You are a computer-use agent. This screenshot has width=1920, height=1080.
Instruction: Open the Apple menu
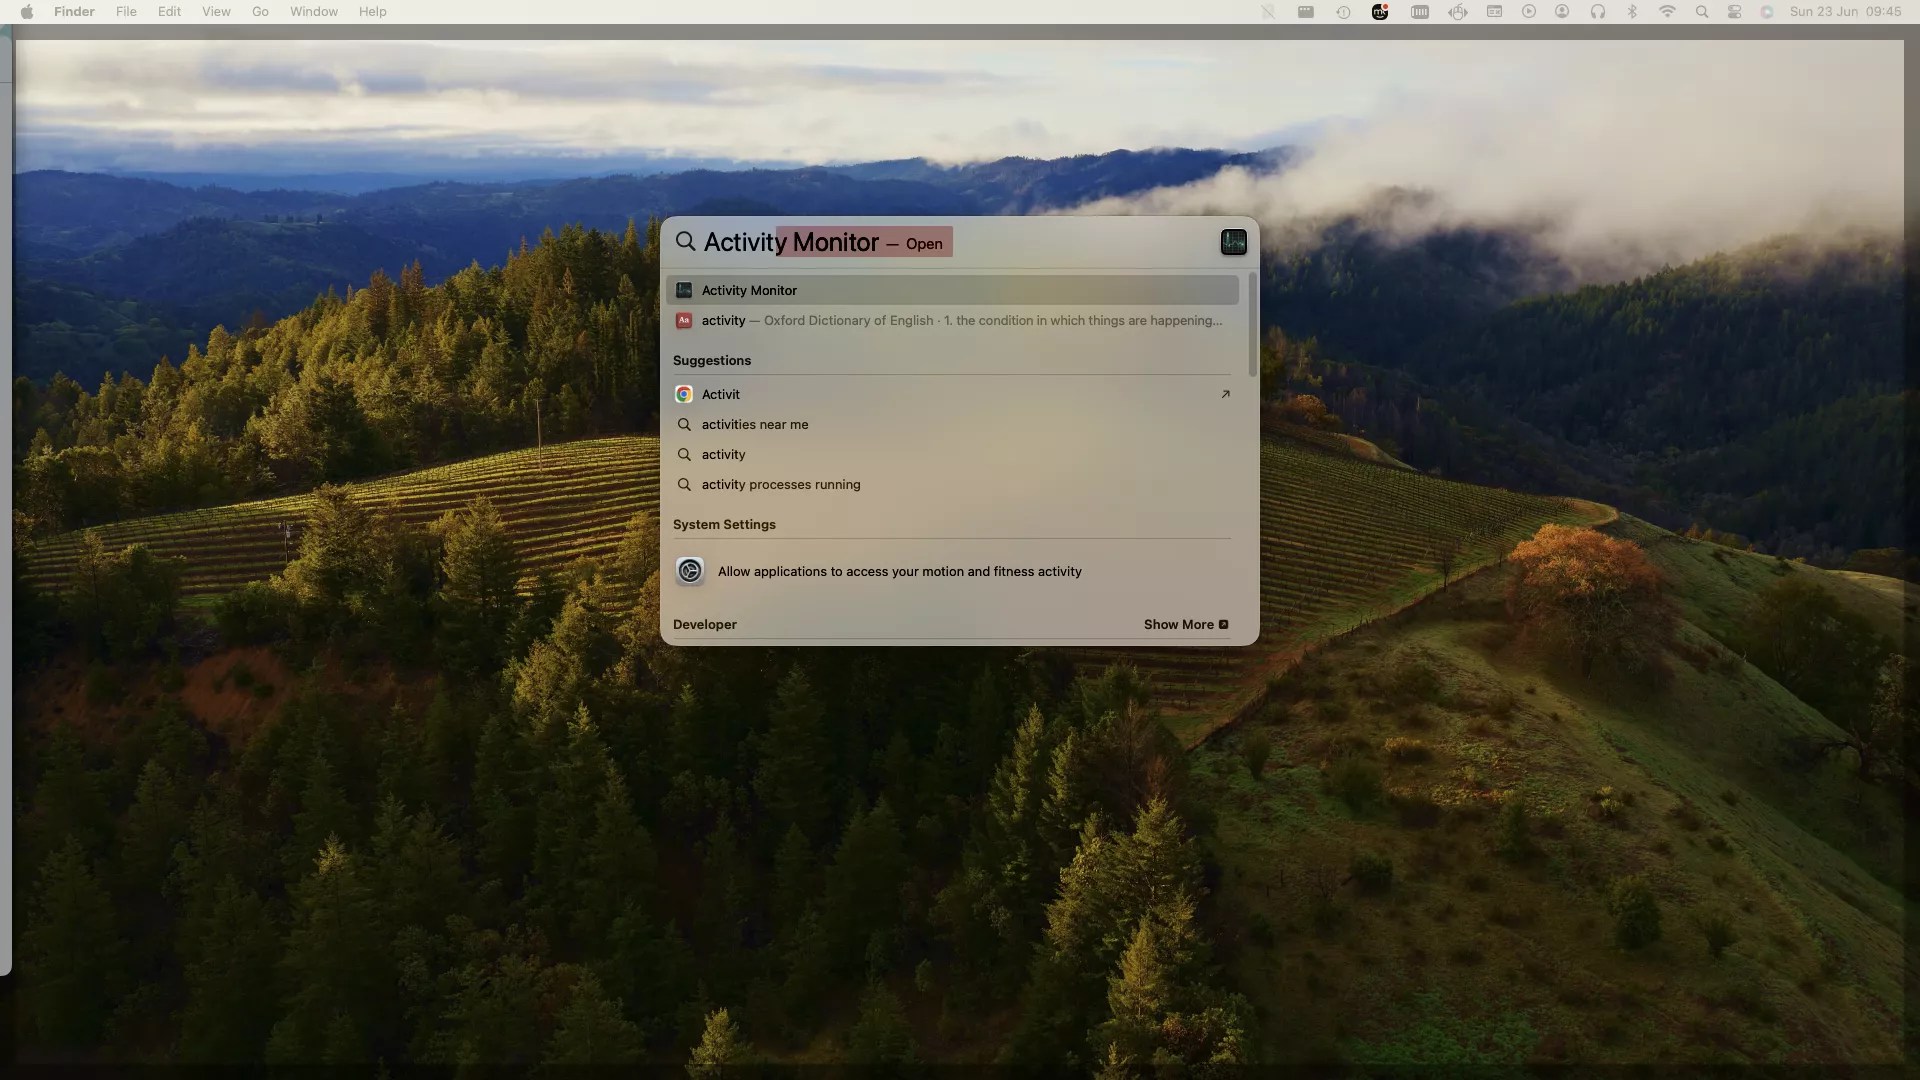(27, 12)
